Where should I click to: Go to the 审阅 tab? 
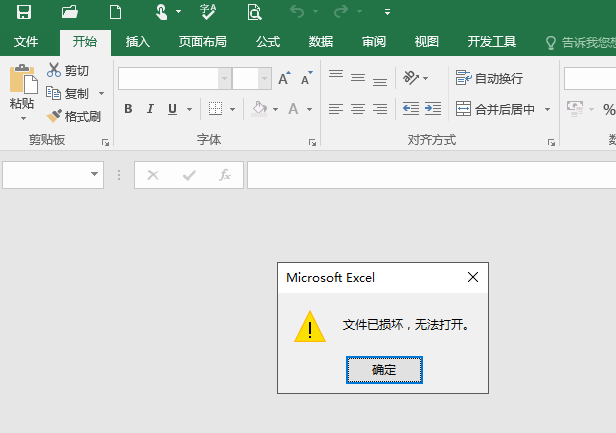374,42
